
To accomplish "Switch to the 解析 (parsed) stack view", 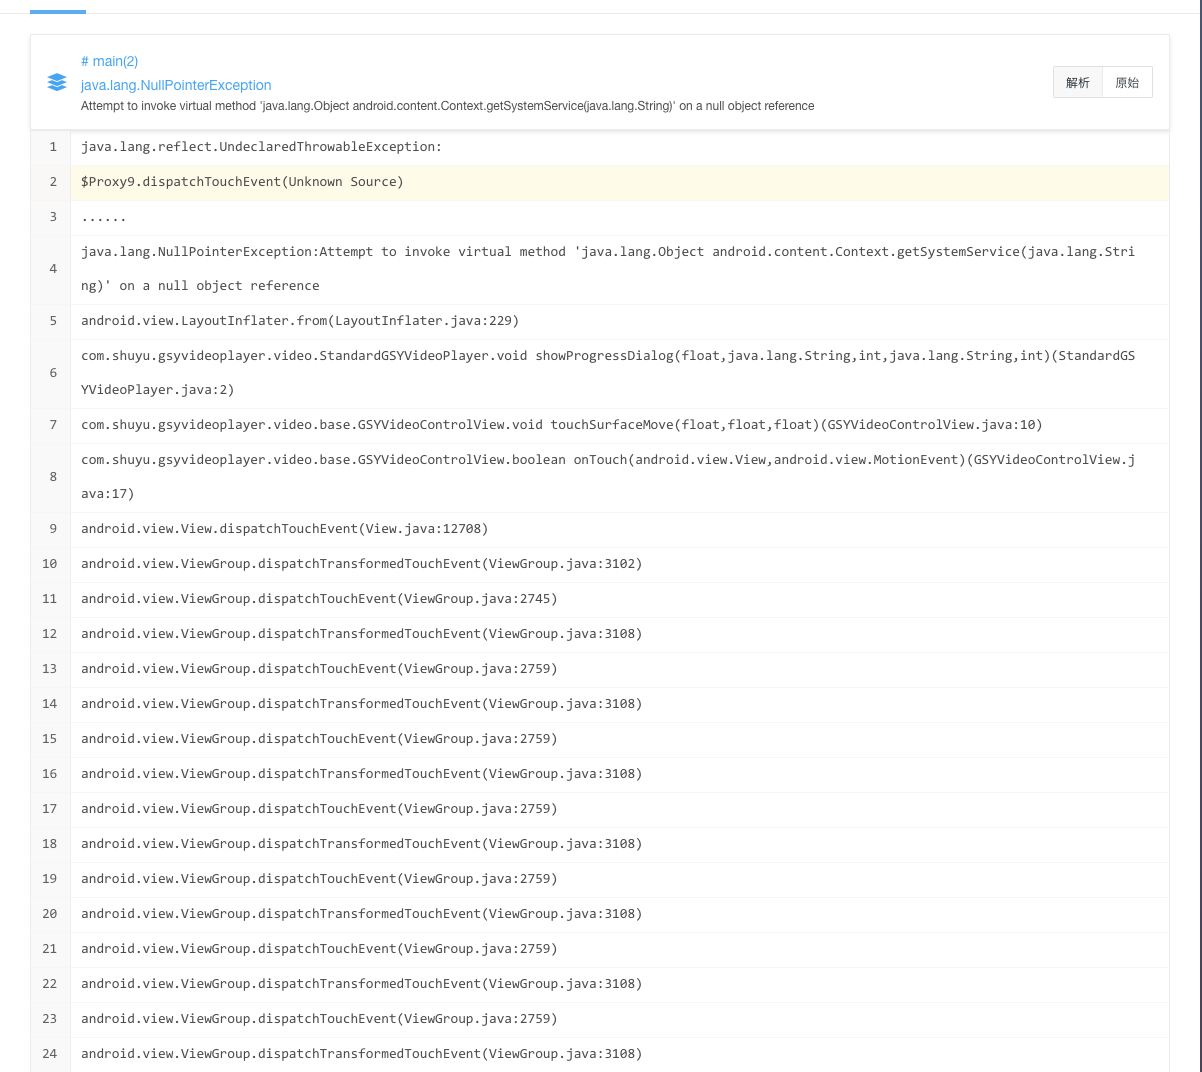I will [1077, 82].
